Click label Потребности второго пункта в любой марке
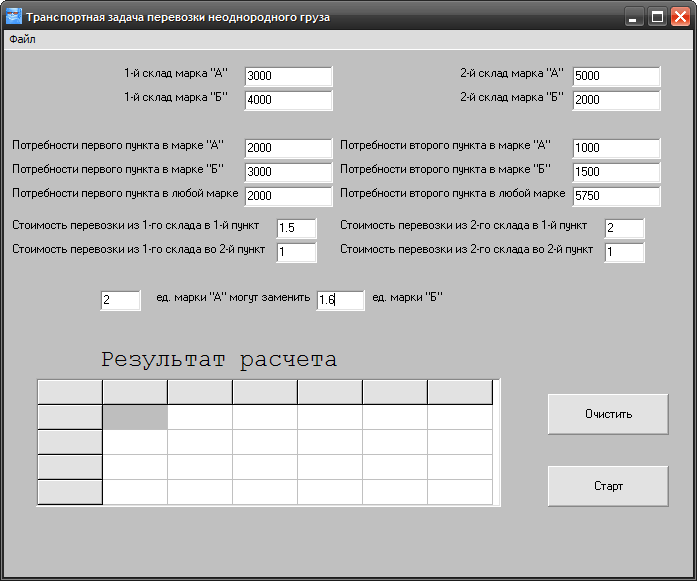Screen dimensions: 697x581 tap(453, 193)
